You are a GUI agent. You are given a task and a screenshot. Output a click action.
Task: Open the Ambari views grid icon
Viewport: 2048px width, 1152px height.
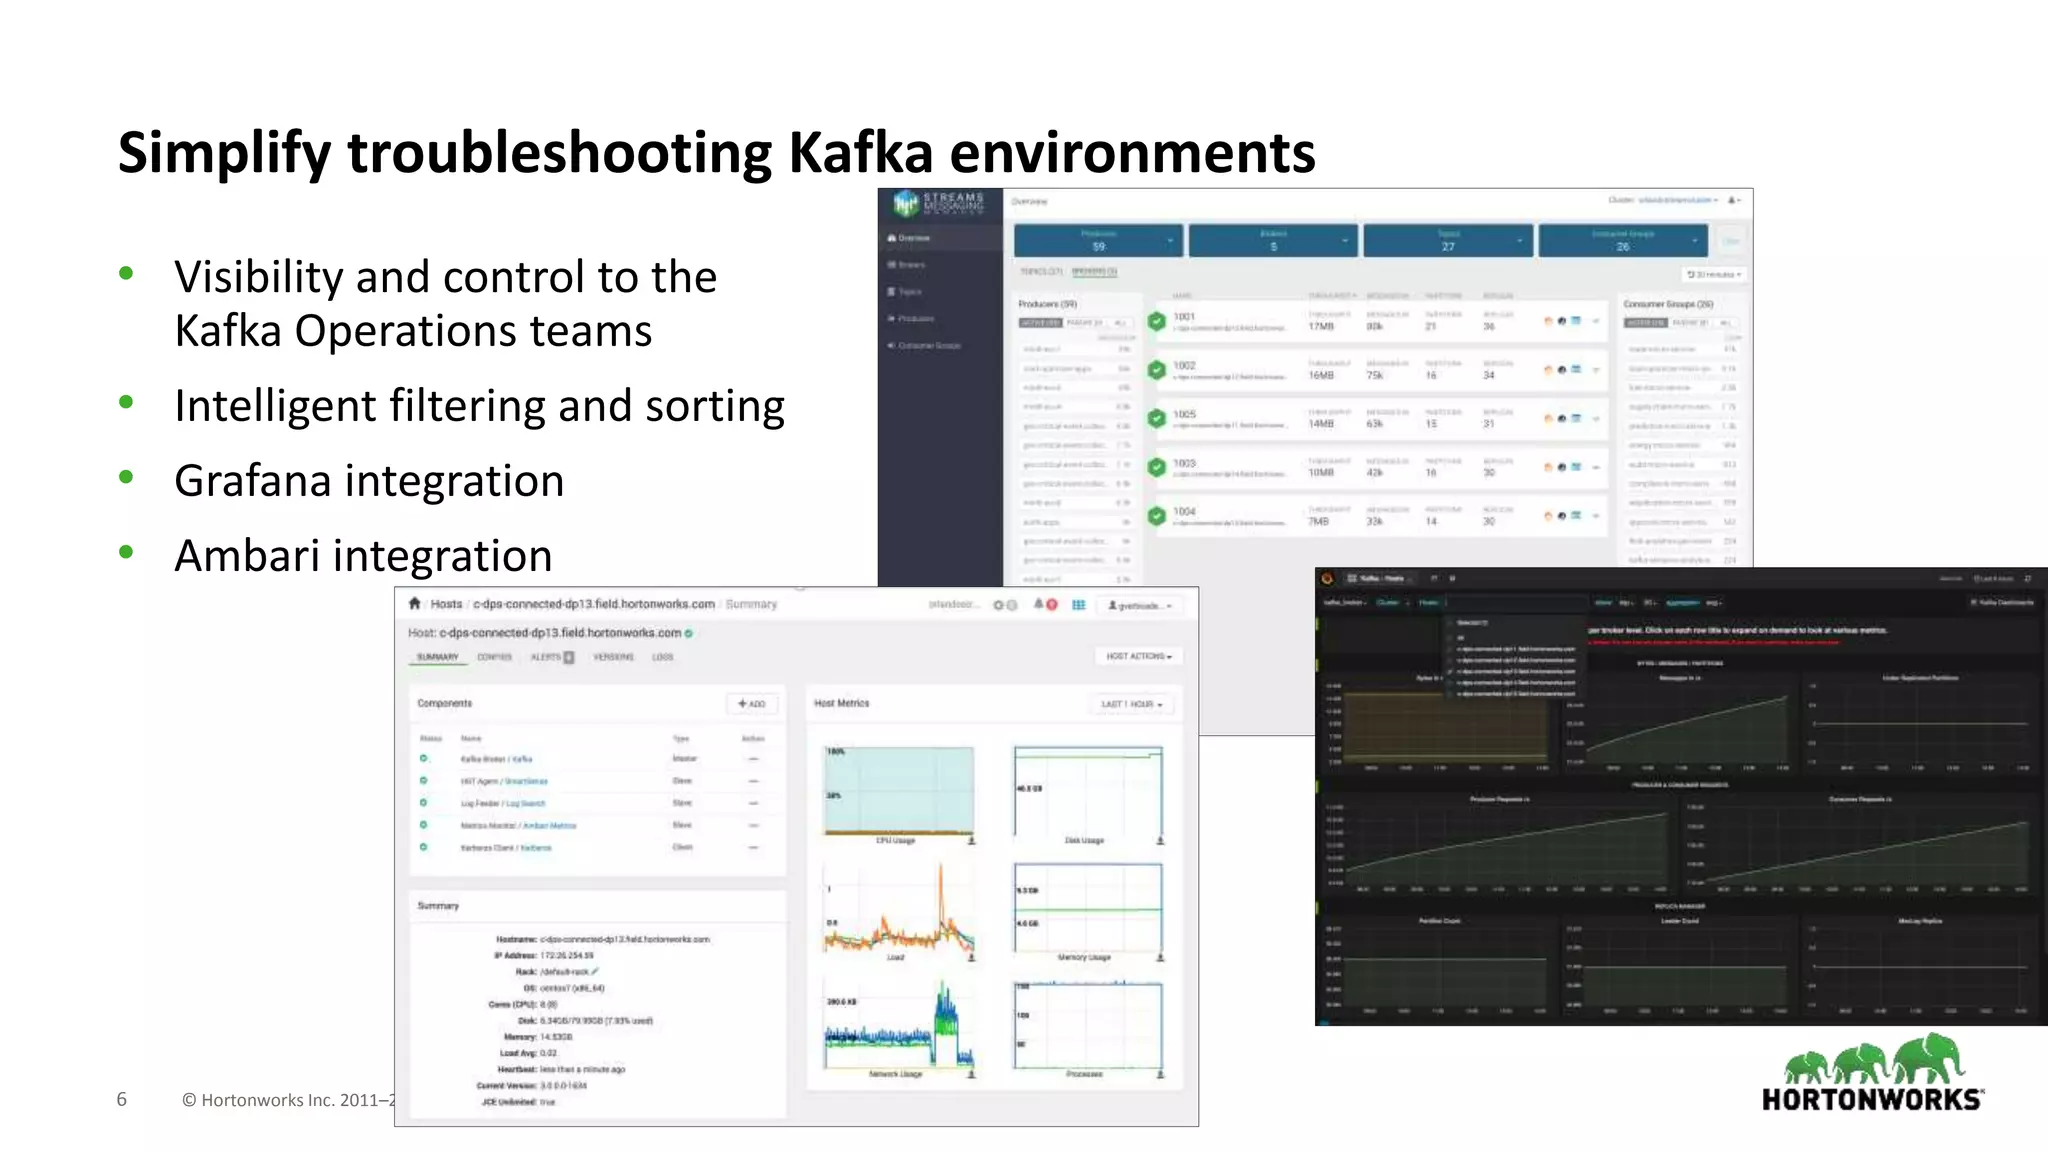tap(1079, 605)
